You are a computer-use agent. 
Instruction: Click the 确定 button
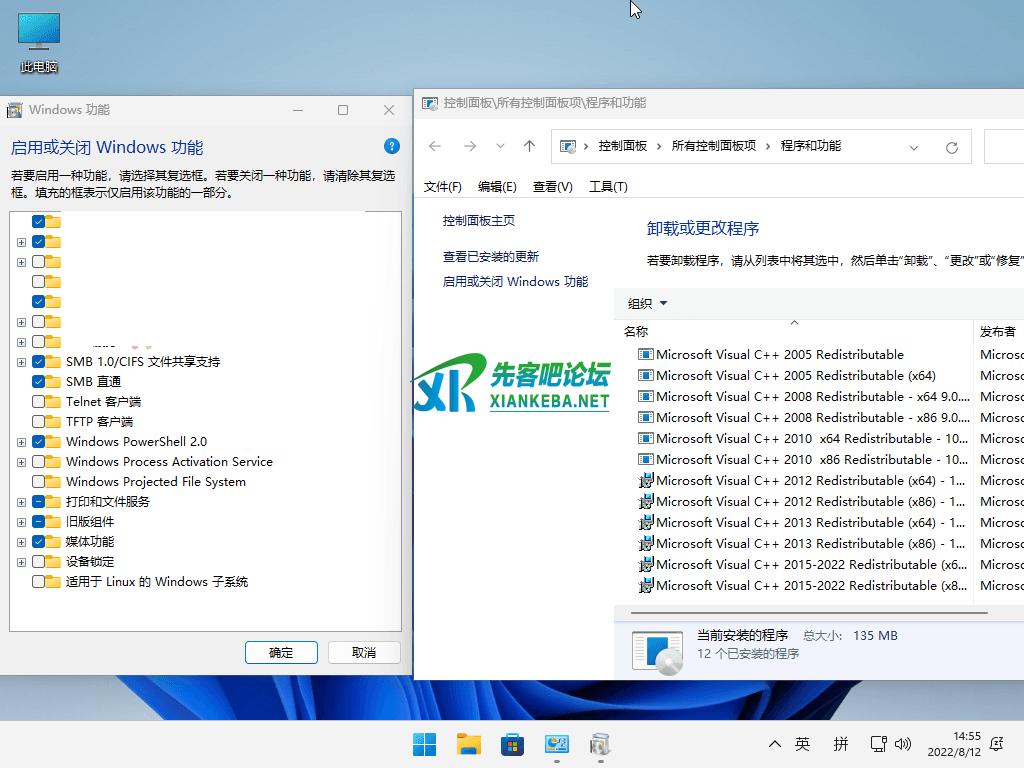coord(281,652)
